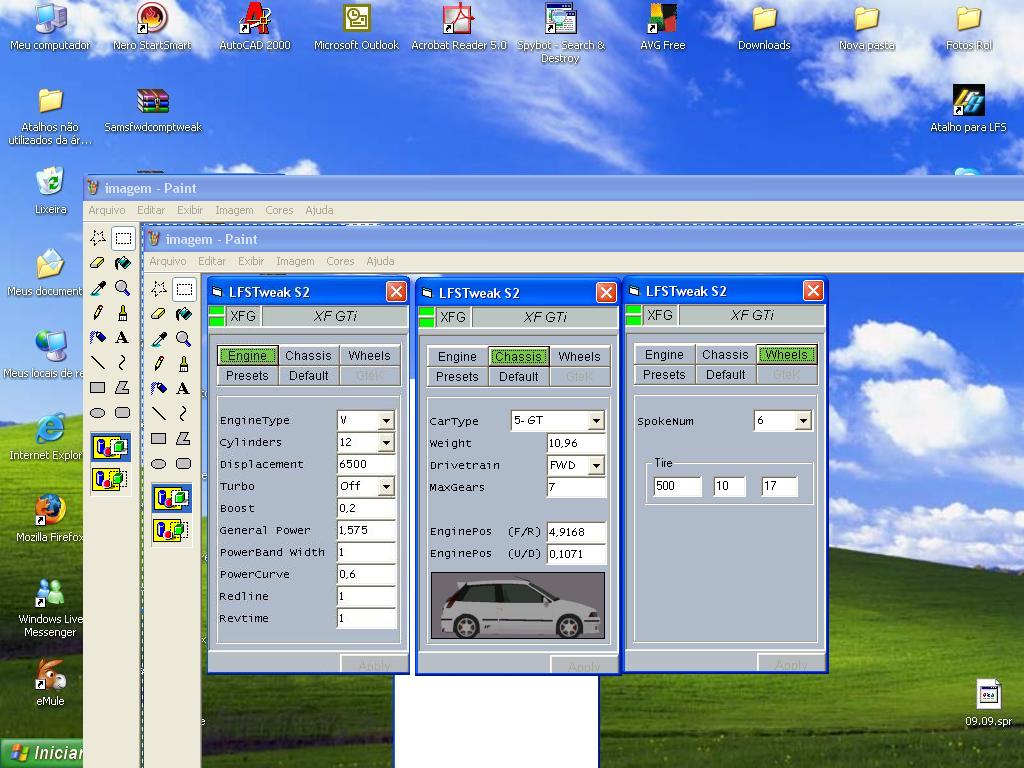This screenshot has height=768, width=1024.
Task: Expand the EngineType dropdown showing V
Action: tap(386, 420)
